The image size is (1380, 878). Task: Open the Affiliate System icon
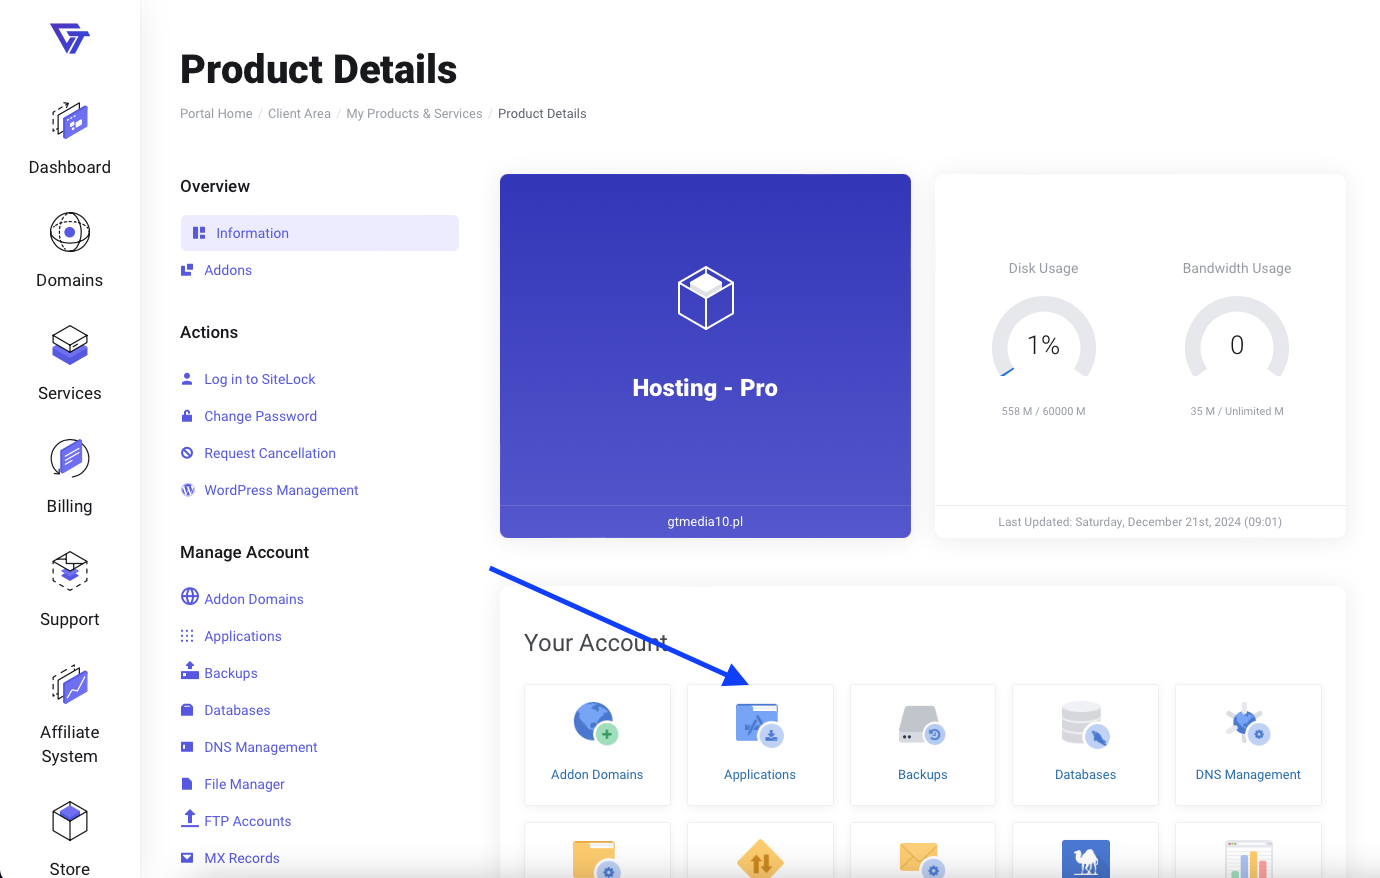click(70, 685)
